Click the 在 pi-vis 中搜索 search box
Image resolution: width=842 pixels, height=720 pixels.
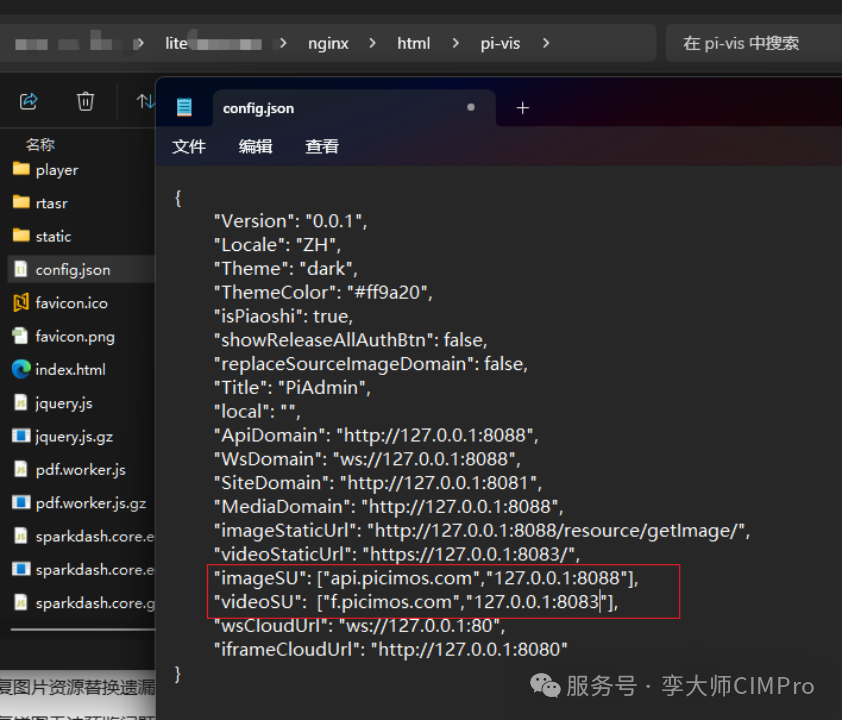(753, 43)
